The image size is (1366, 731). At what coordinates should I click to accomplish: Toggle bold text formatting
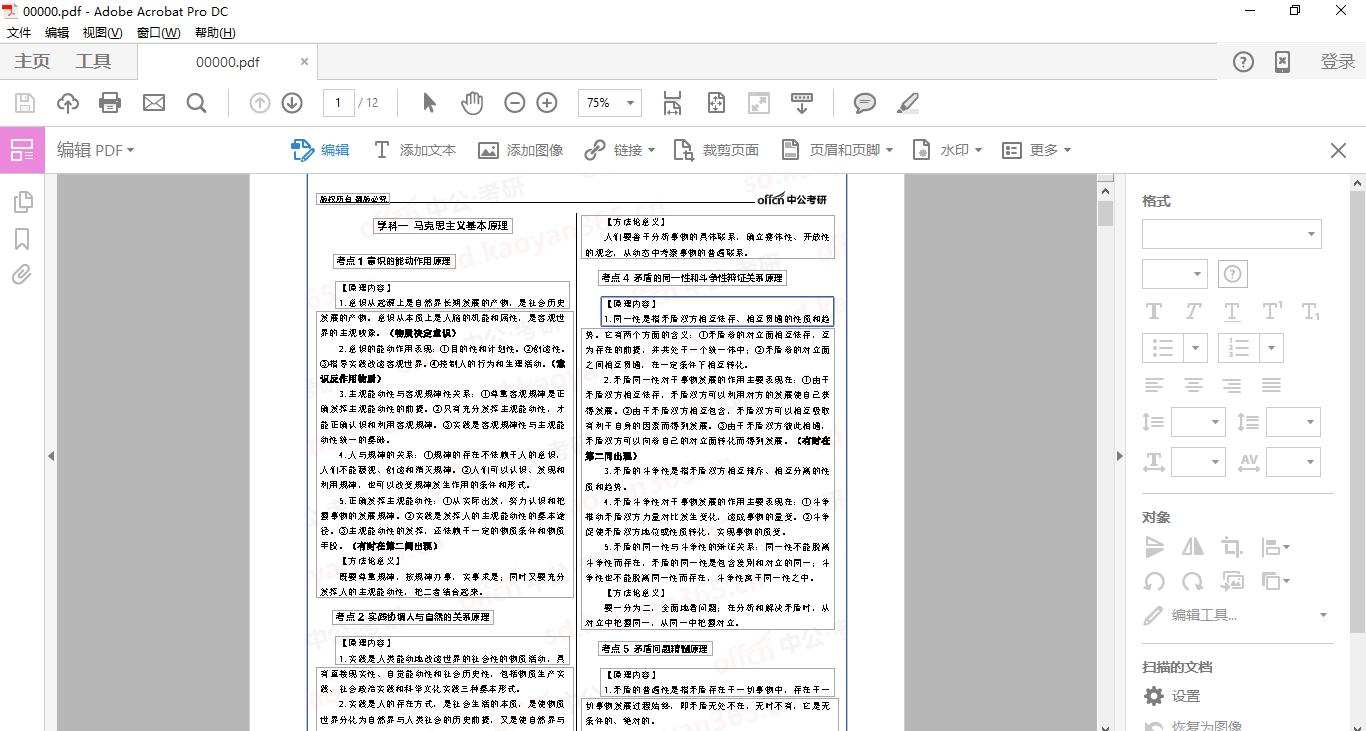click(x=1153, y=311)
